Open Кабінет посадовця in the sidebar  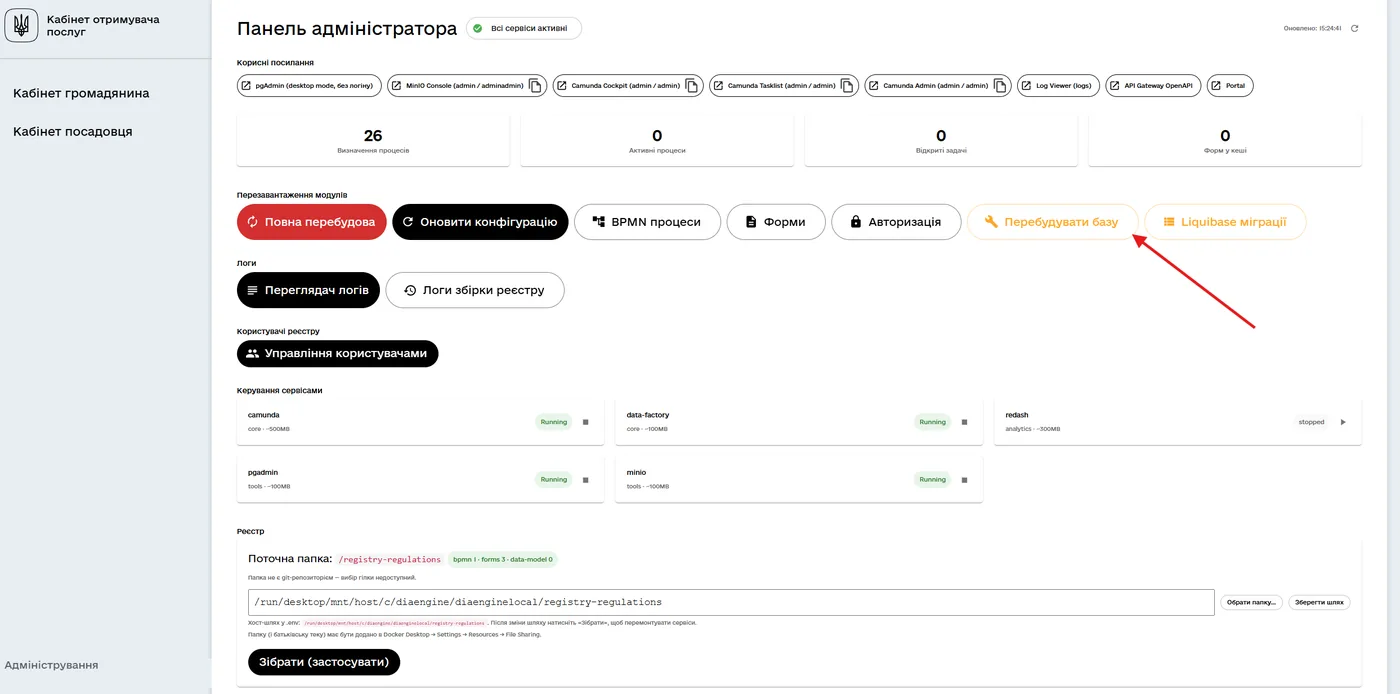73,131
